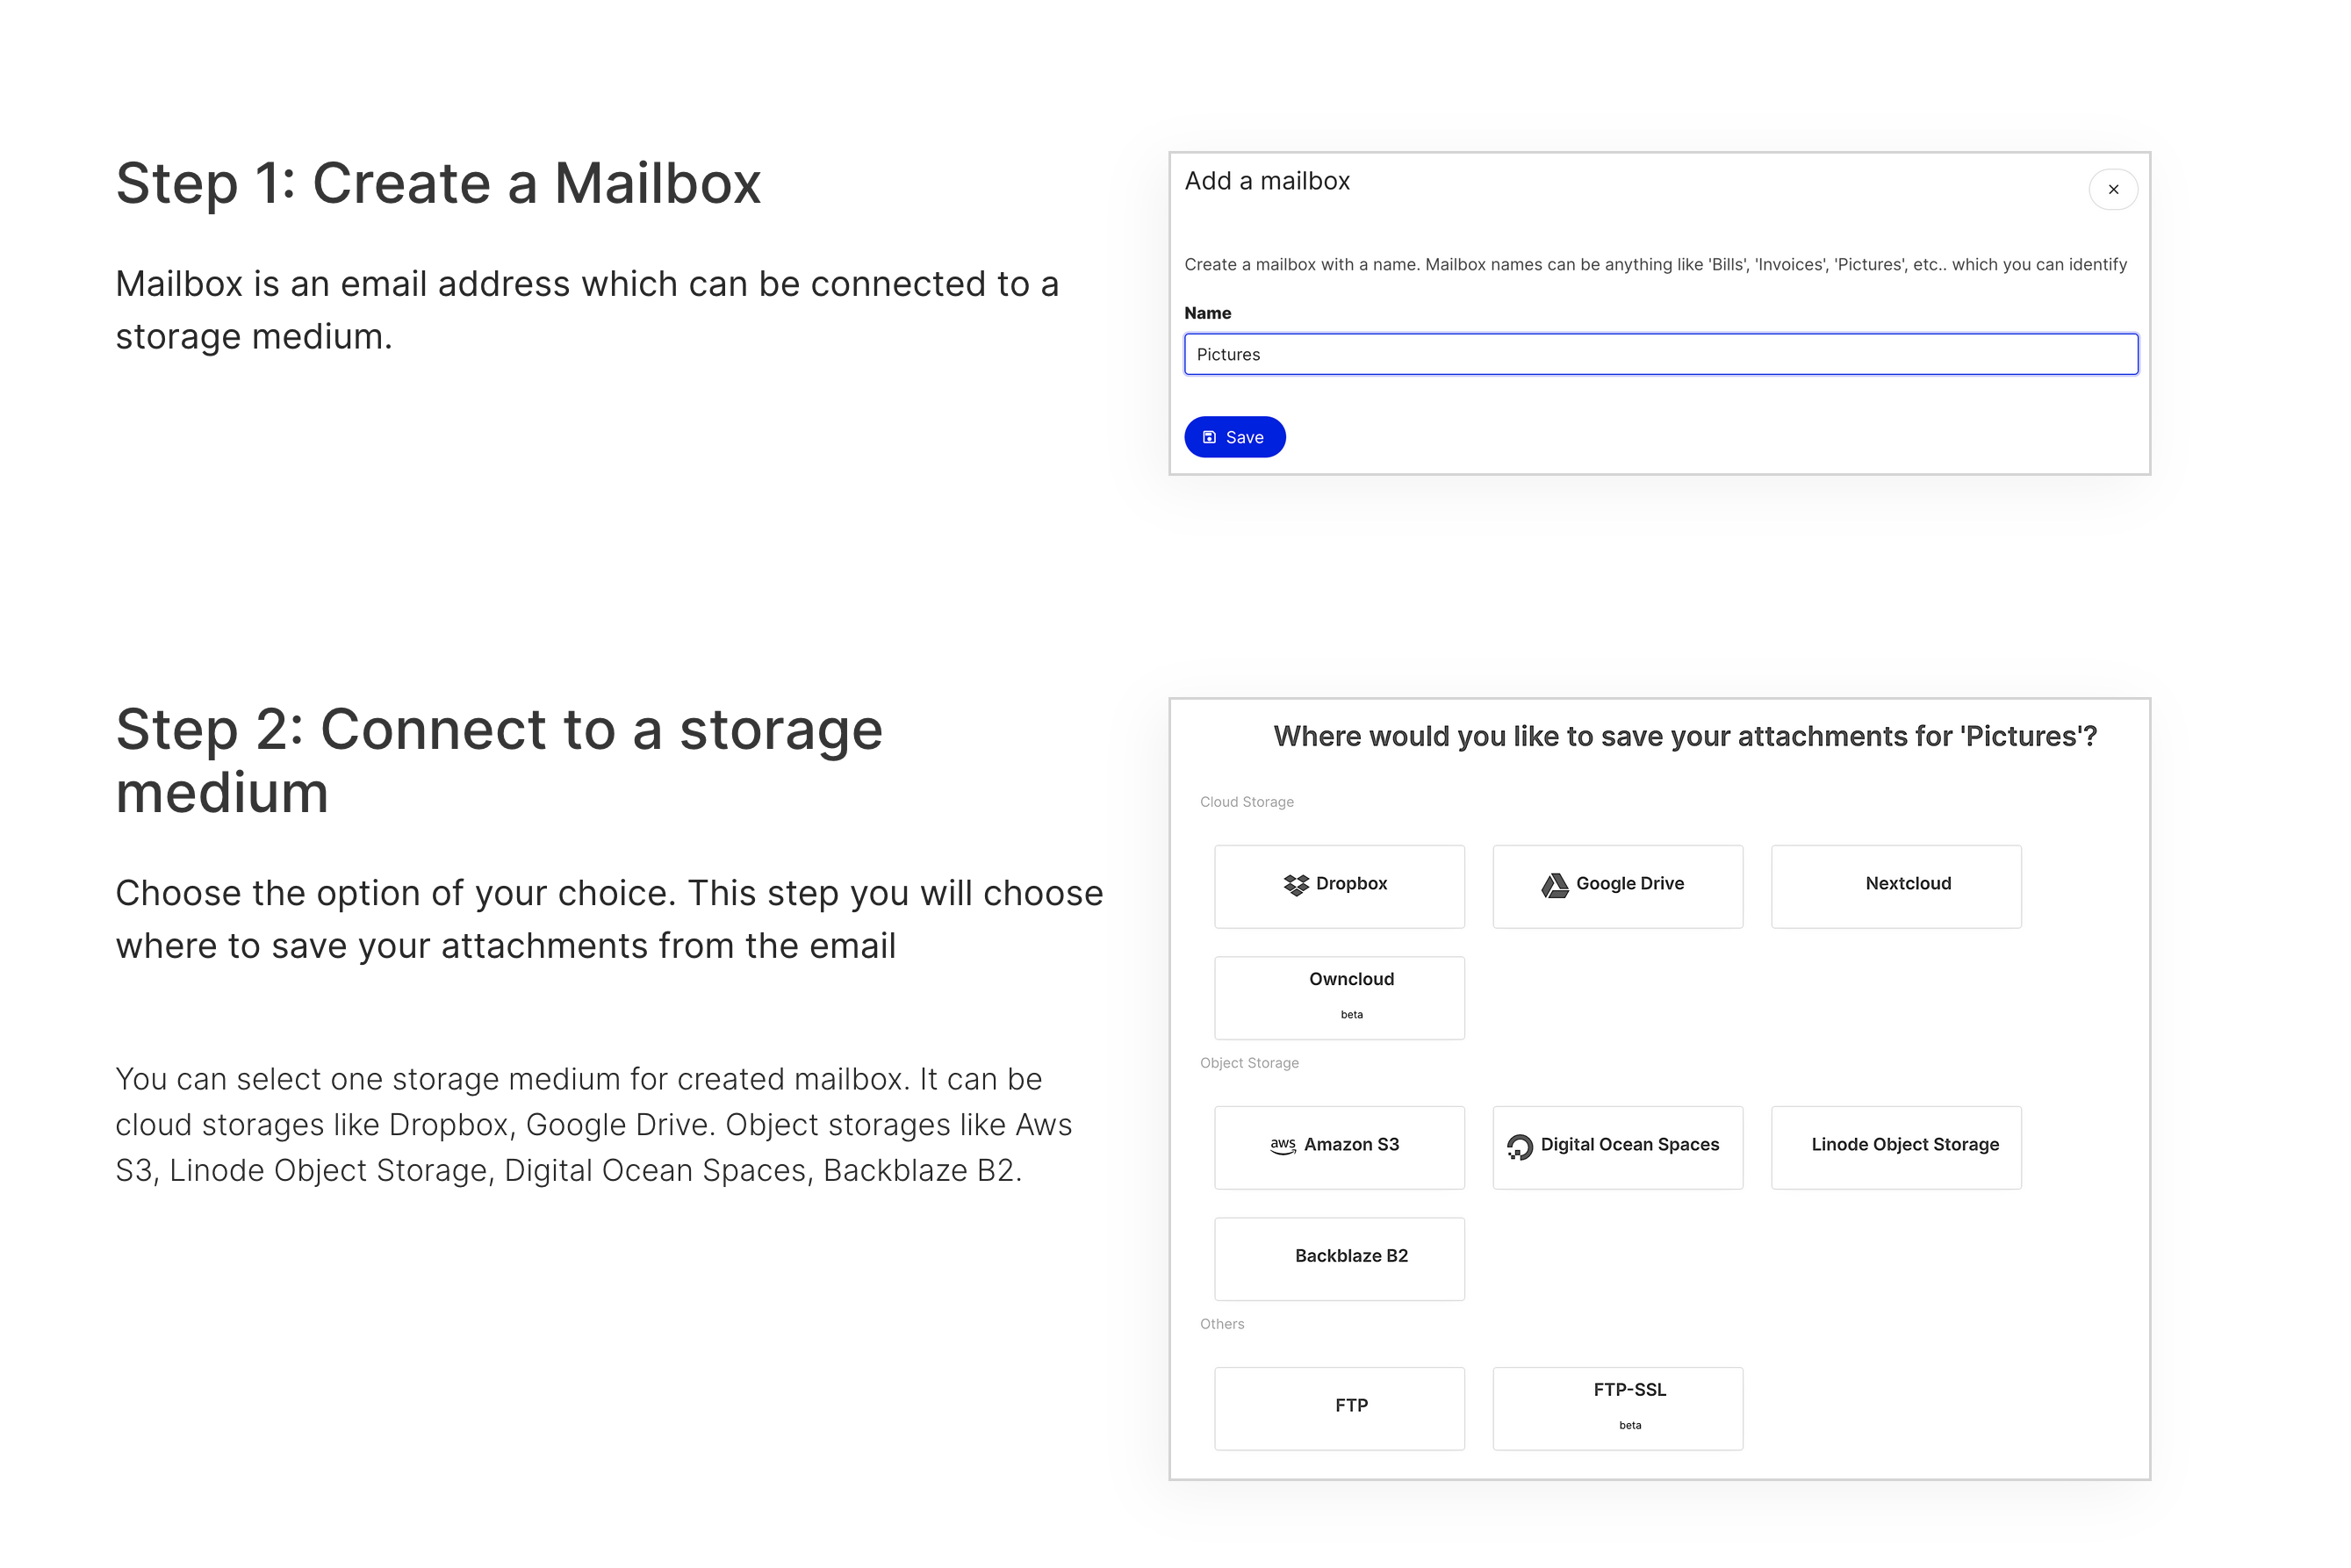
Task: Click the Step 1: Create a Mailbox heading
Action: pyautogui.click(x=438, y=184)
